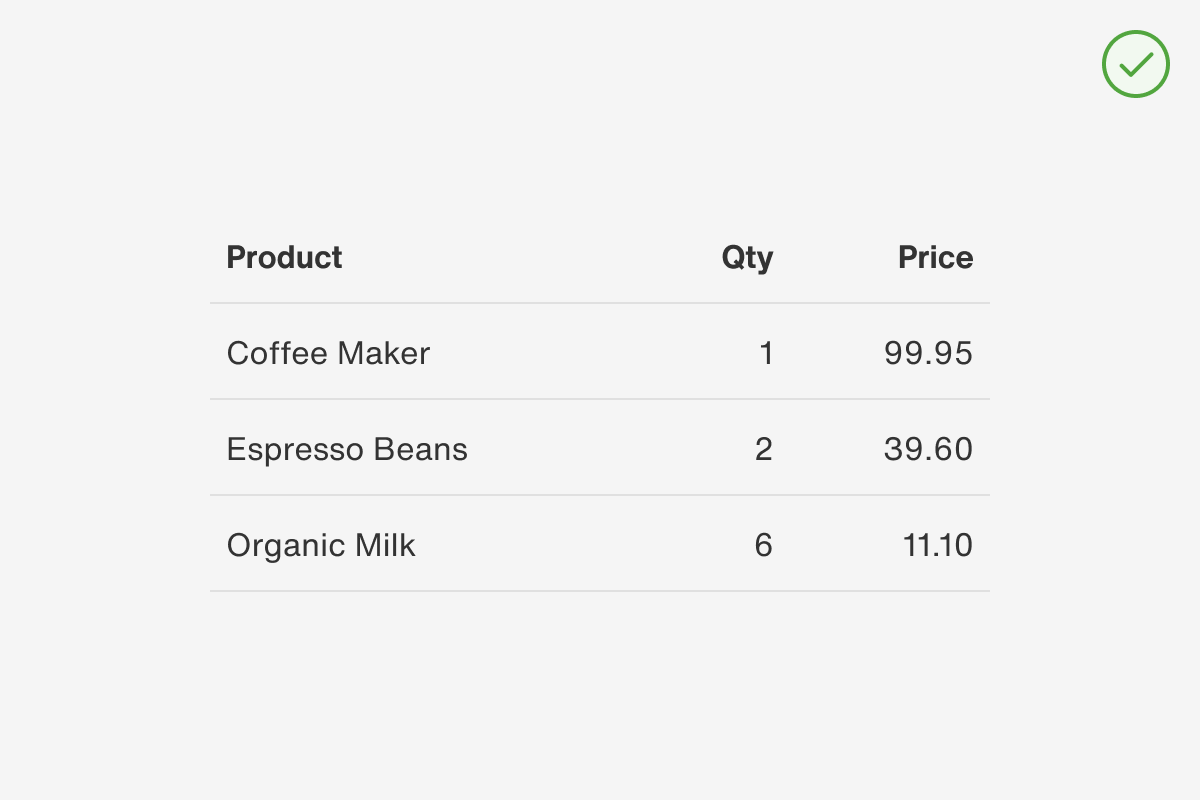Screen dimensions: 1200x800
Task: Click blank area between Organic Milk and 6
Action: 585,545
